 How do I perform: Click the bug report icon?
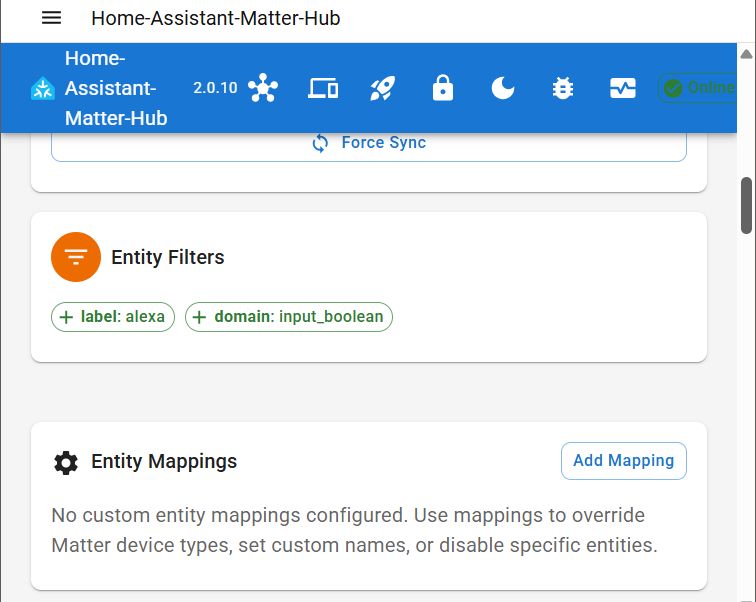point(563,88)
